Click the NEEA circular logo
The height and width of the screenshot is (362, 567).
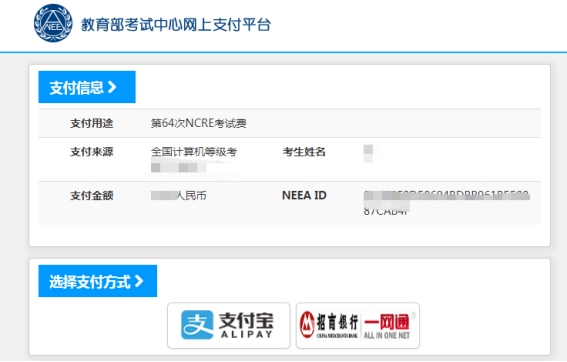pos(53,23)
